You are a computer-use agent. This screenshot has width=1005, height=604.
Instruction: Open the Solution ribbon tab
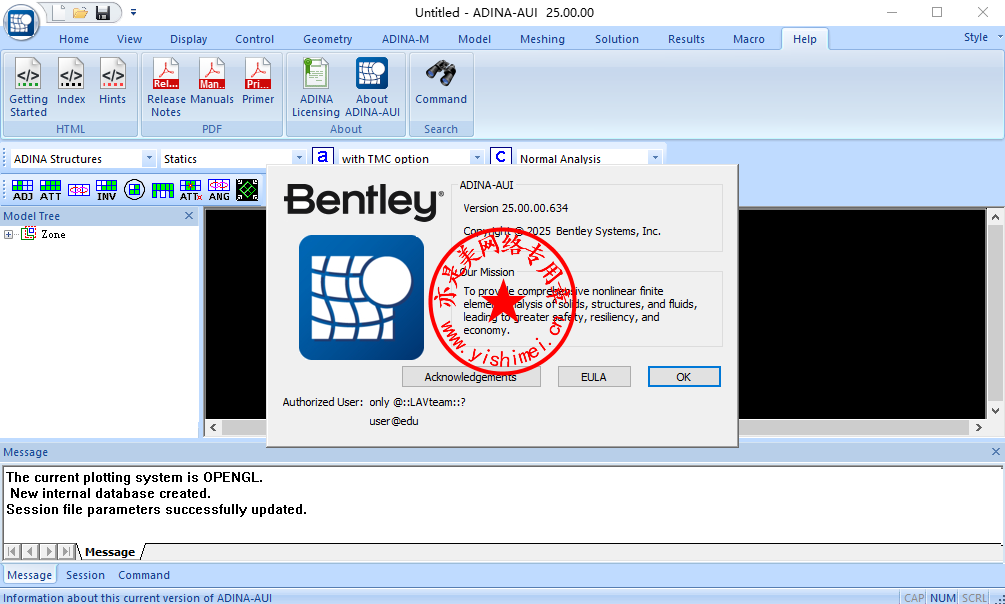point(617,39)
